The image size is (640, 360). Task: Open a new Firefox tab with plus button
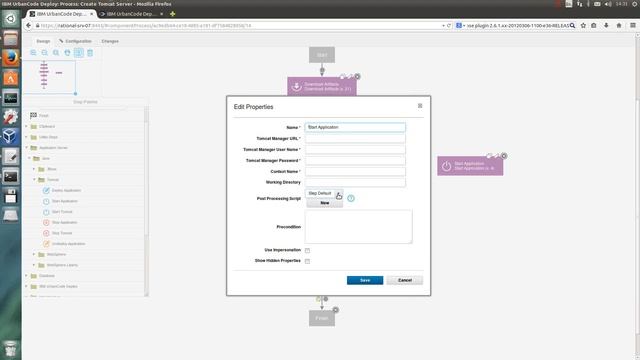[172, 14]
